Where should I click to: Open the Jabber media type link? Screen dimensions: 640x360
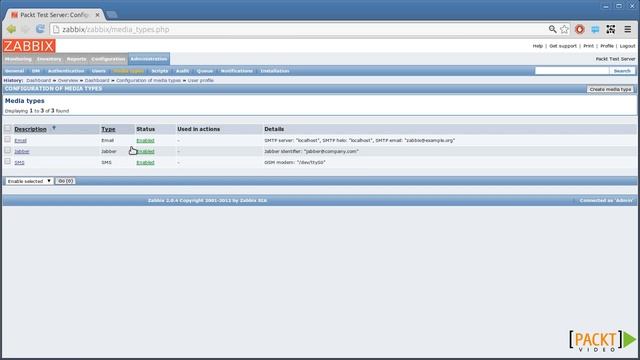click(22, 151)
